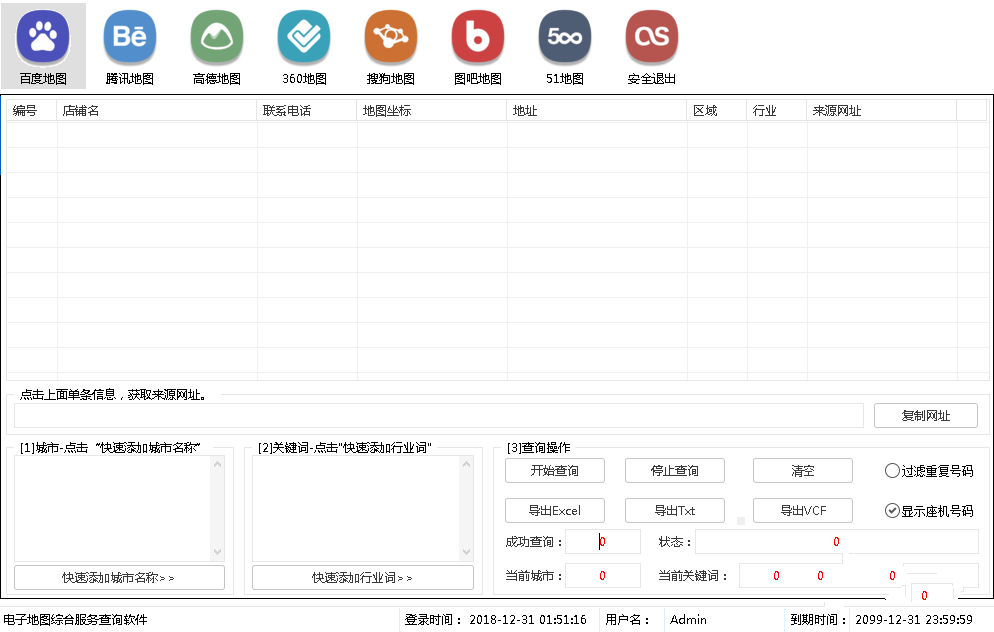This screenshot has width=994, height=632.
Task: Sort by the 地图坐标 column header
Action: tap(432, 110)
